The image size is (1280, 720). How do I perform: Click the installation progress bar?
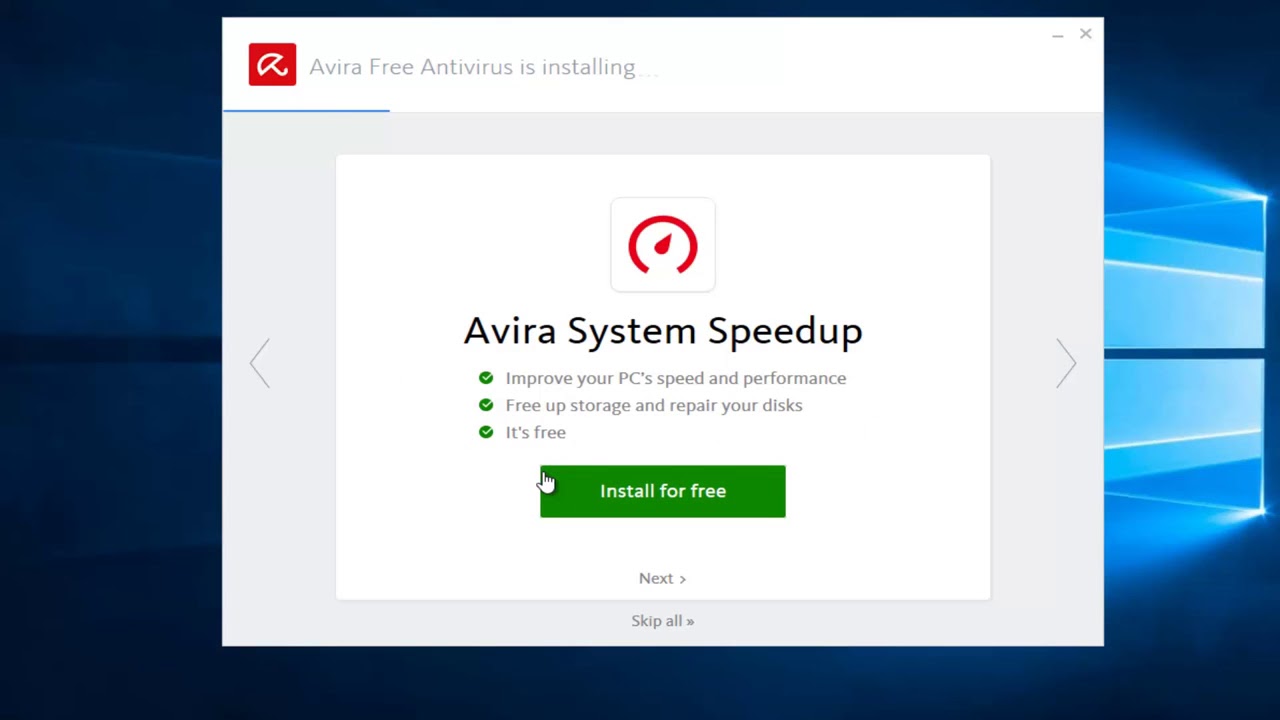point(663,111)
